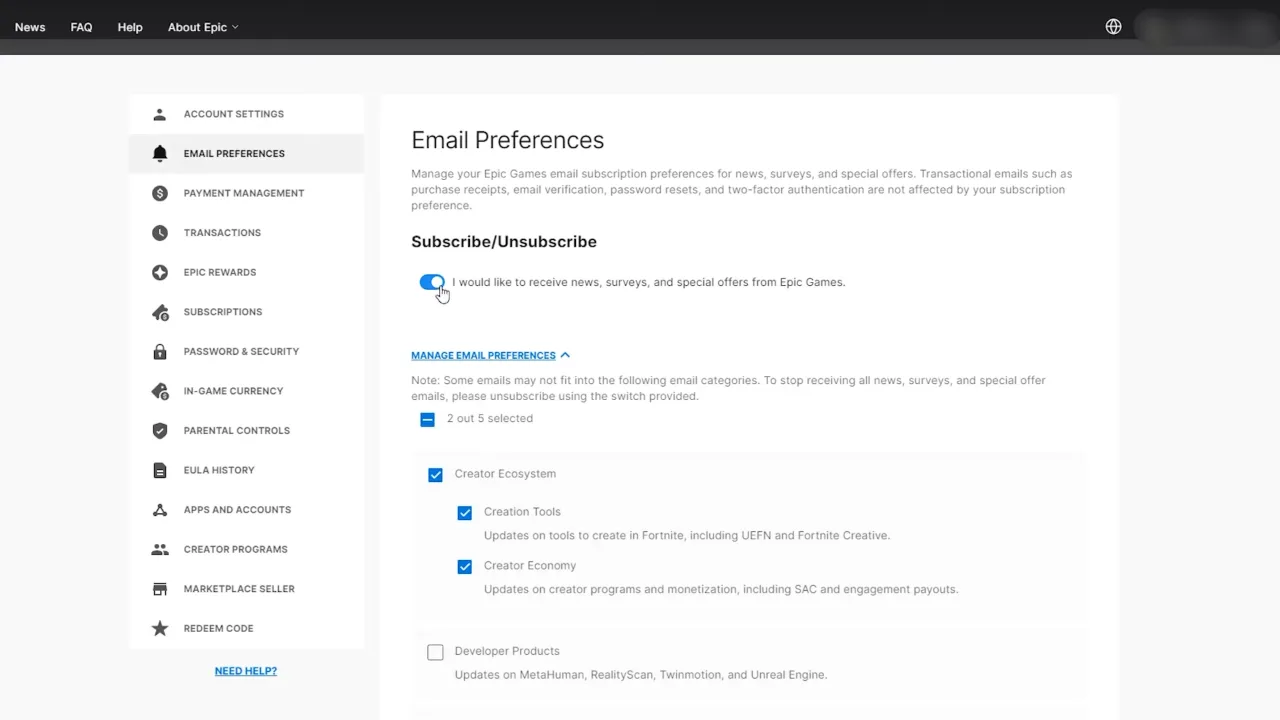The image size is (1280, 720).
Task: Uncheck the Creator Ecosystem checkbox
Action: [435, 475]
